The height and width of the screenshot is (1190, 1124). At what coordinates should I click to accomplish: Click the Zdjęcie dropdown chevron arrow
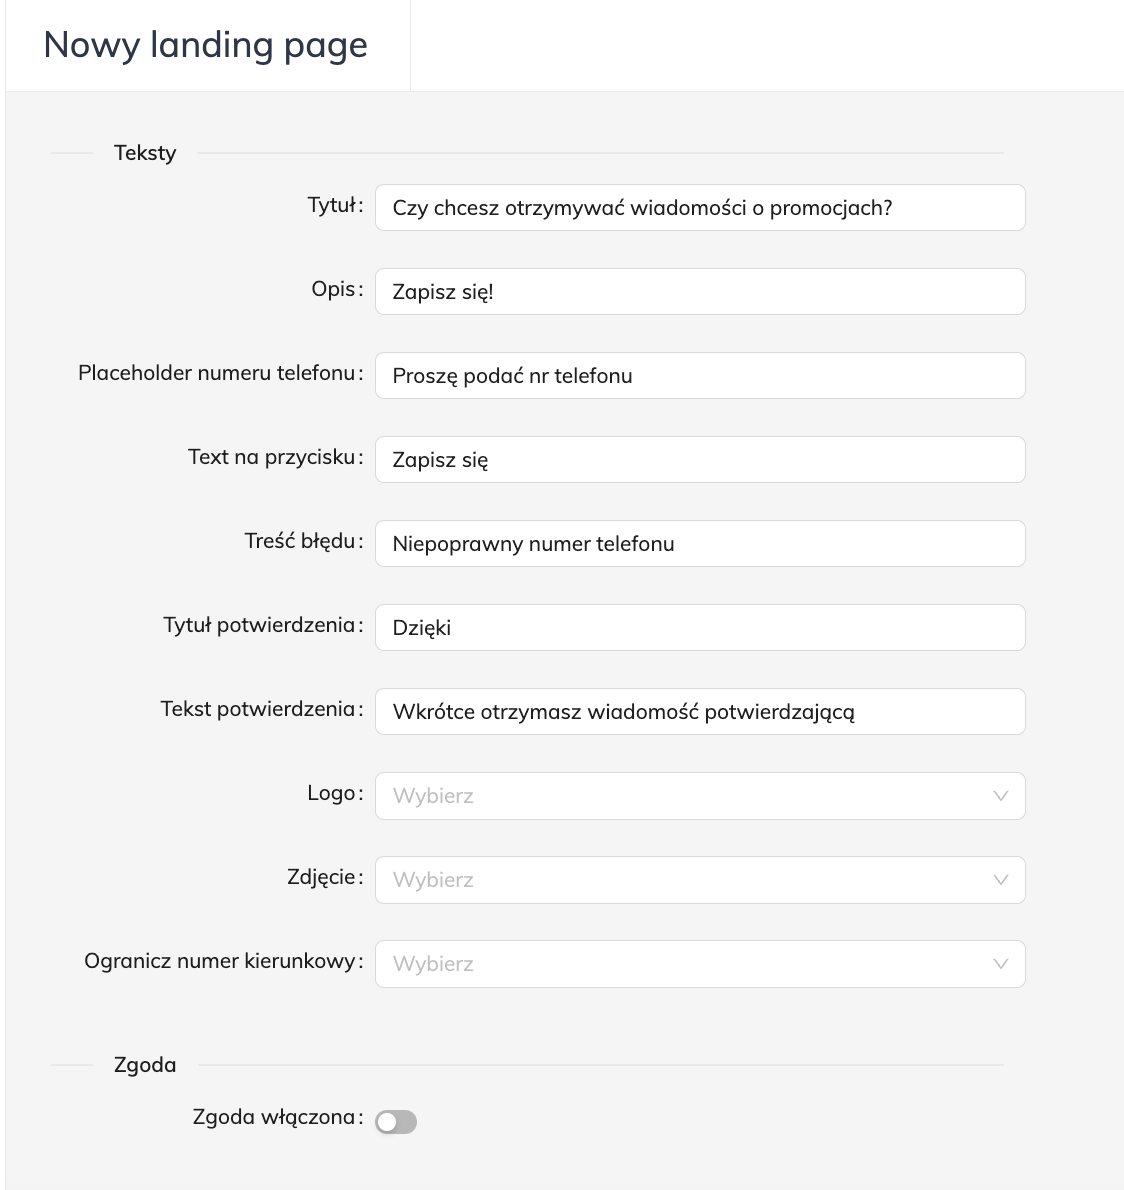pyautogui.click(x=1000, y=880)
